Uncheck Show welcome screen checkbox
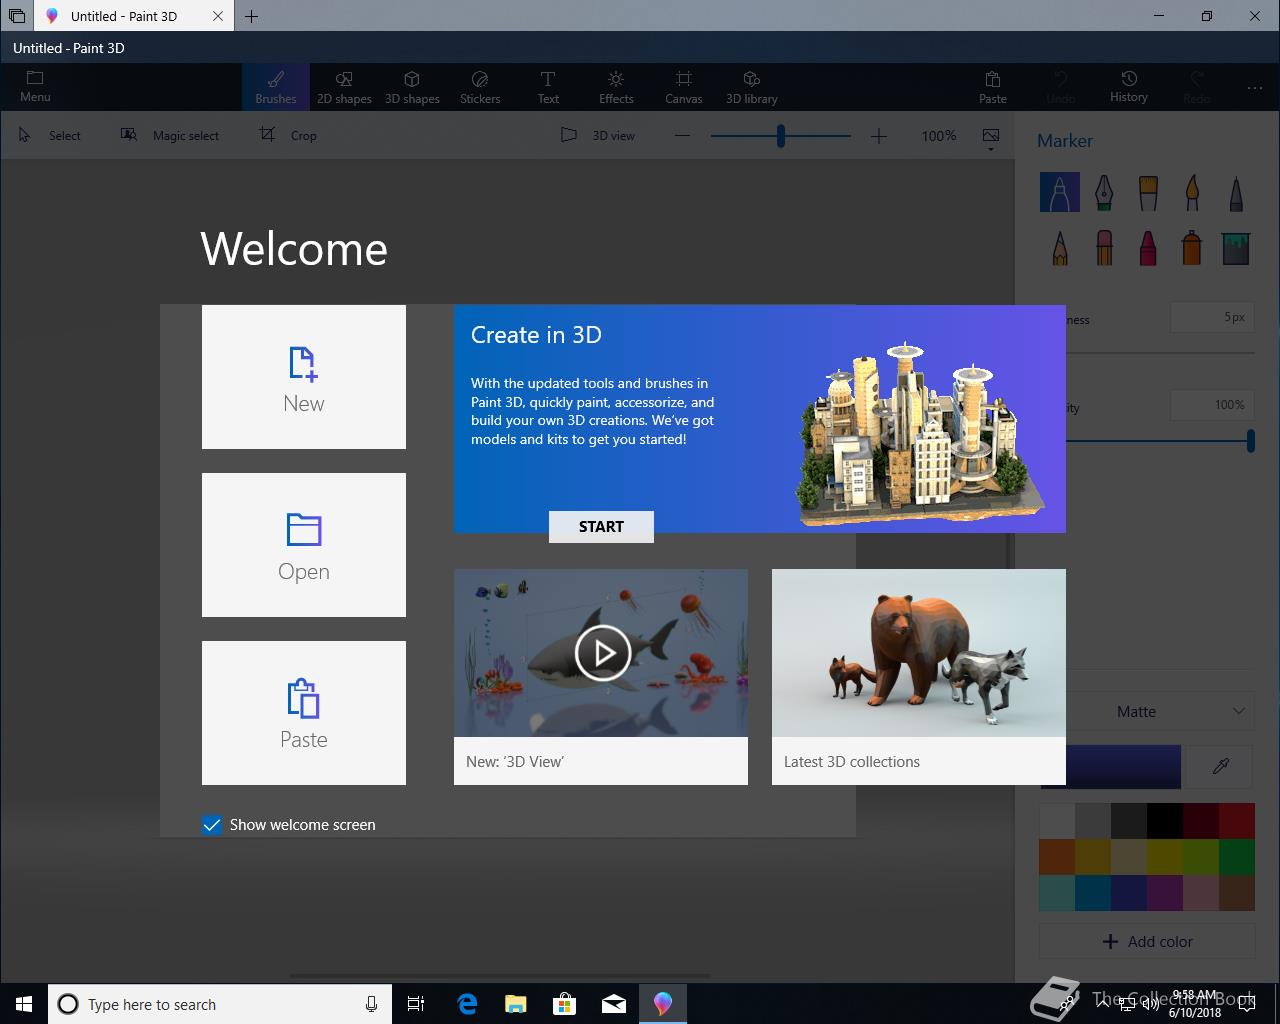The width and height of the screenshot is (1280, 1024). [212, 825]
